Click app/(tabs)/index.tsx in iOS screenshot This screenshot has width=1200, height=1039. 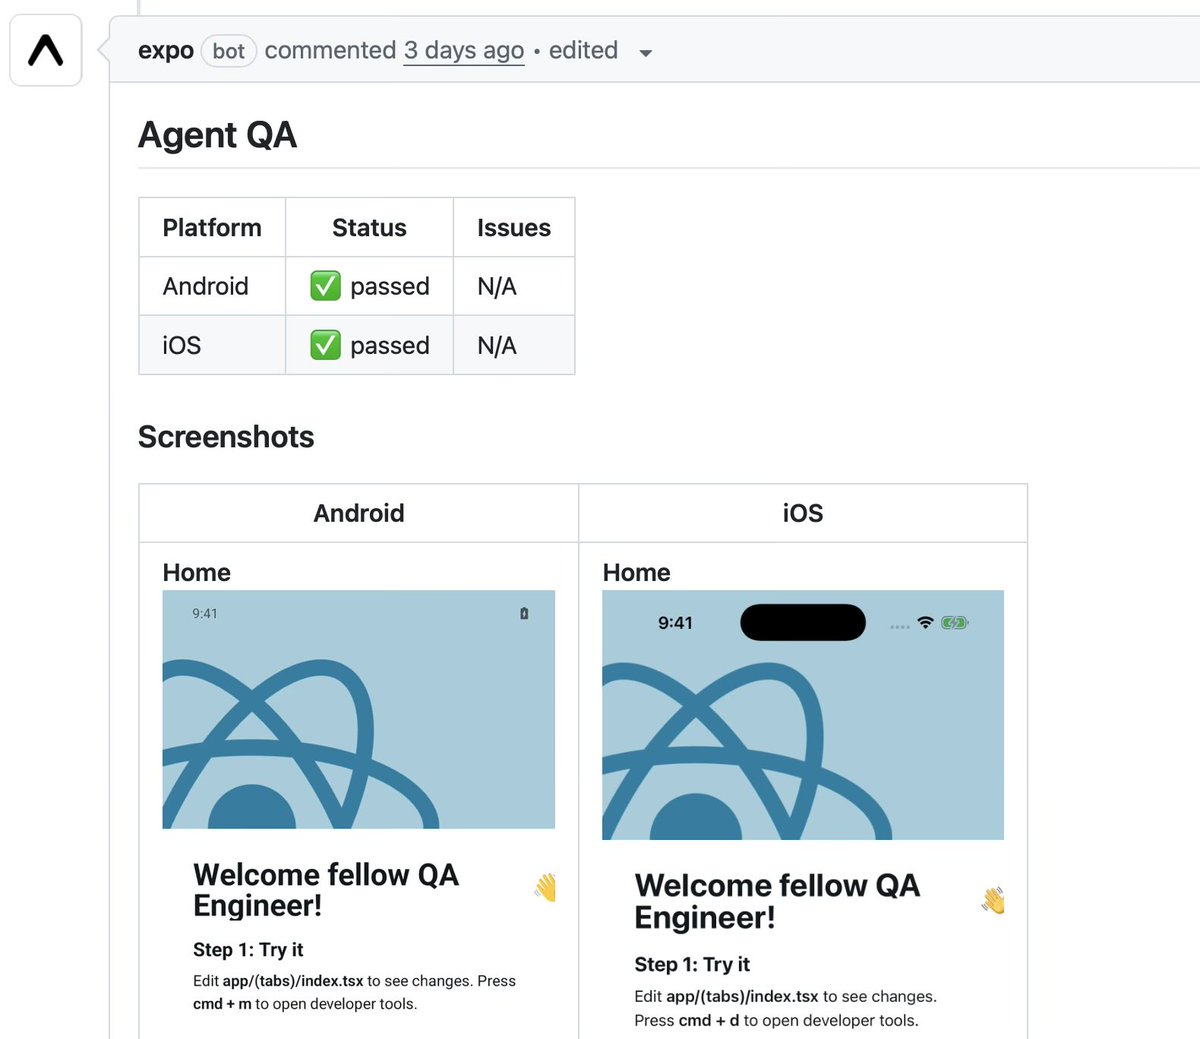coord(742,997)
